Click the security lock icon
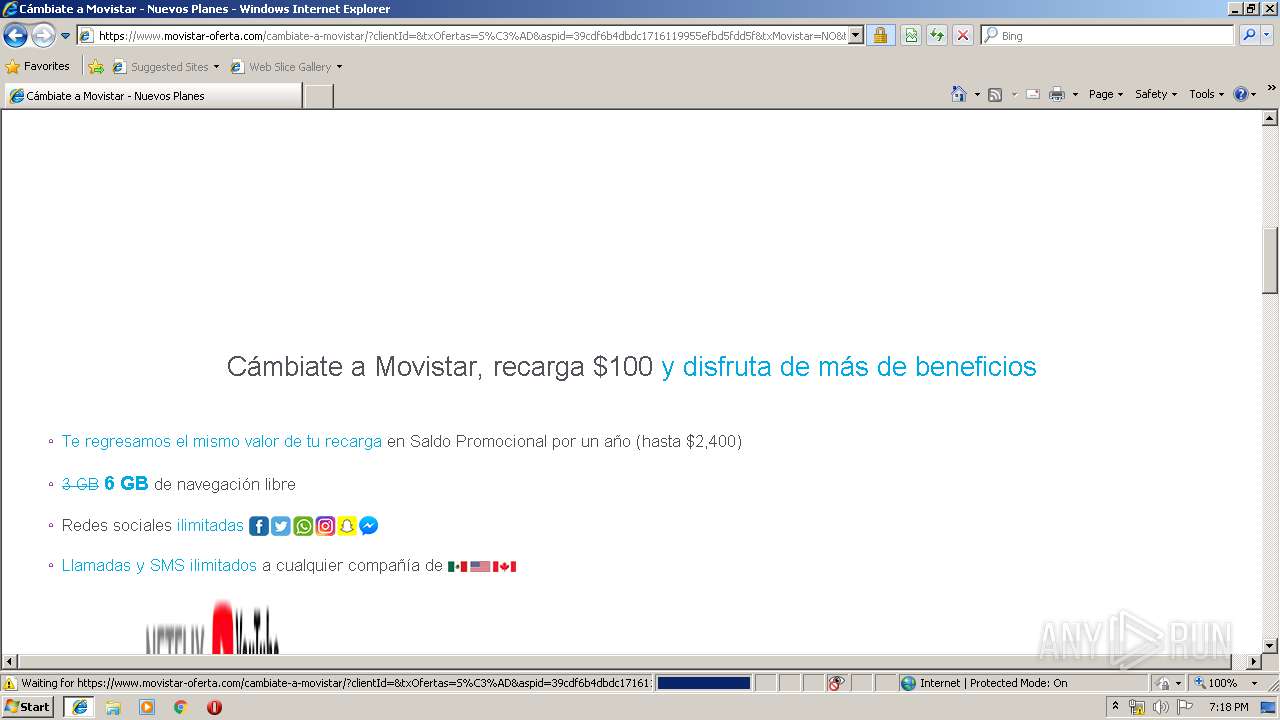Screen dimensions: 1280x720 pos(880,36)
